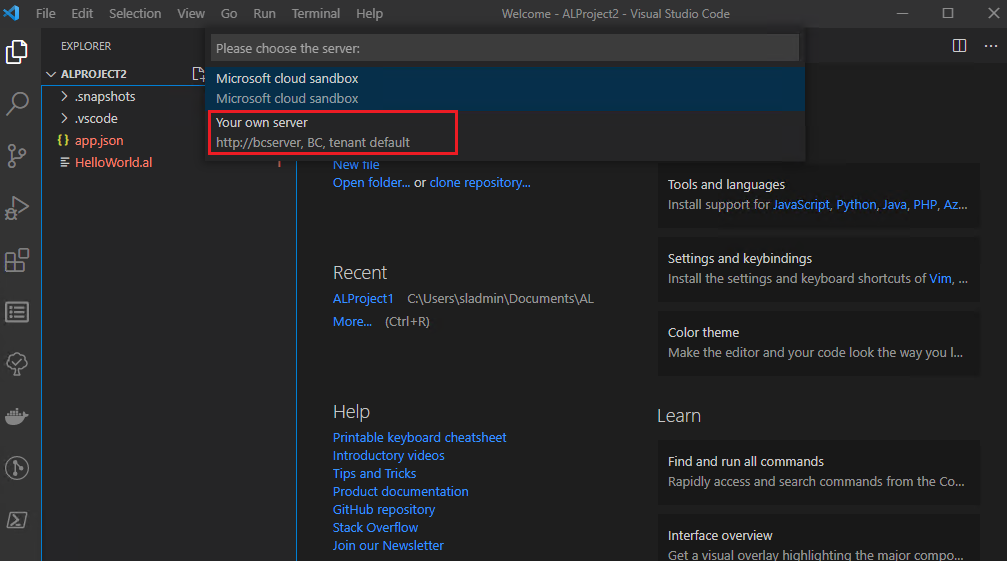This screenshot has height=561, width=1007.
Task: Open Introductory videos link
Action: 389,455
